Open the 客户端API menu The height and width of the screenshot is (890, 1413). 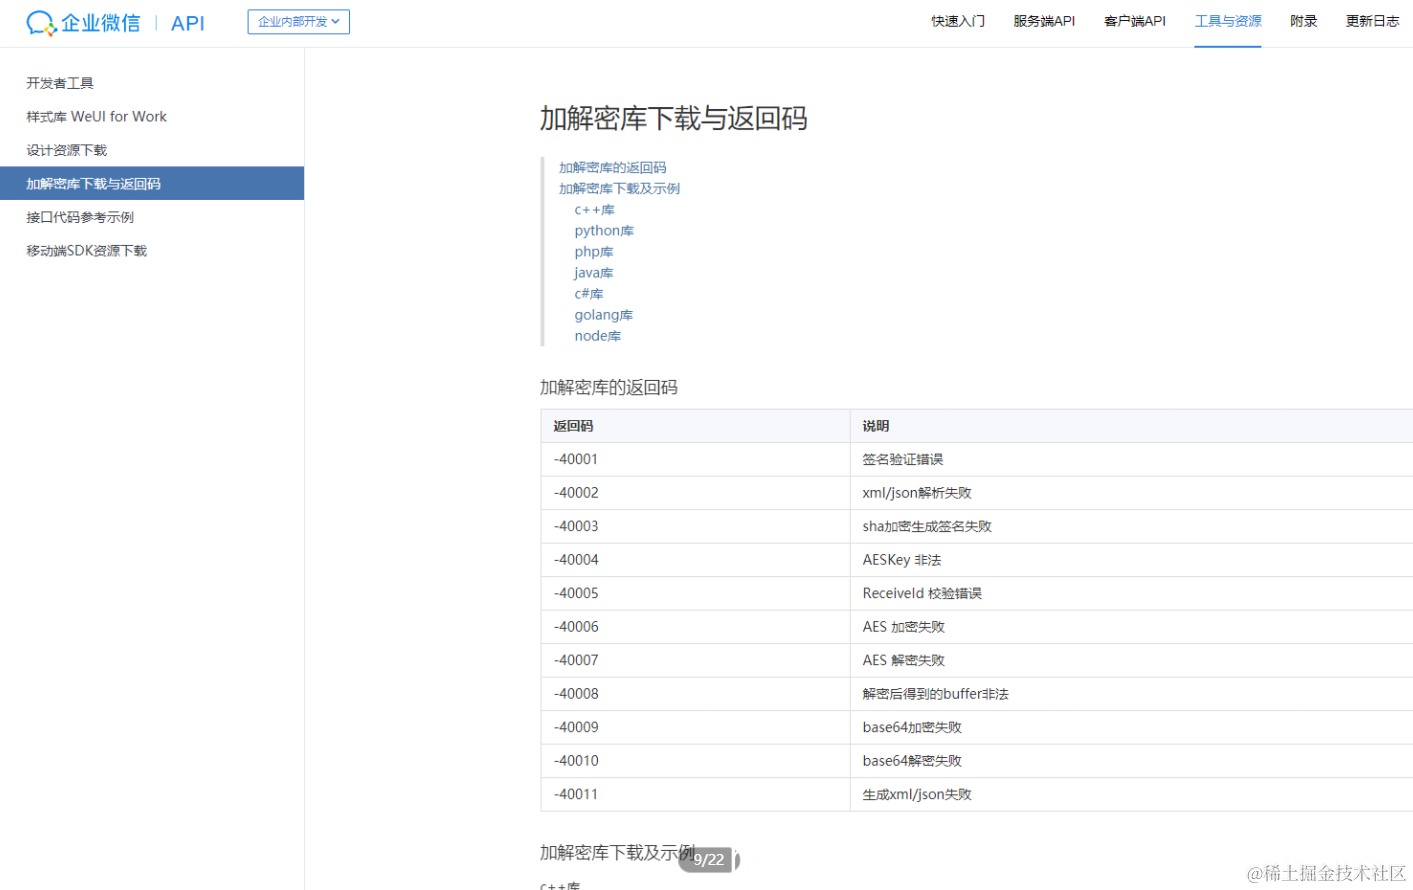[1134, 20]
